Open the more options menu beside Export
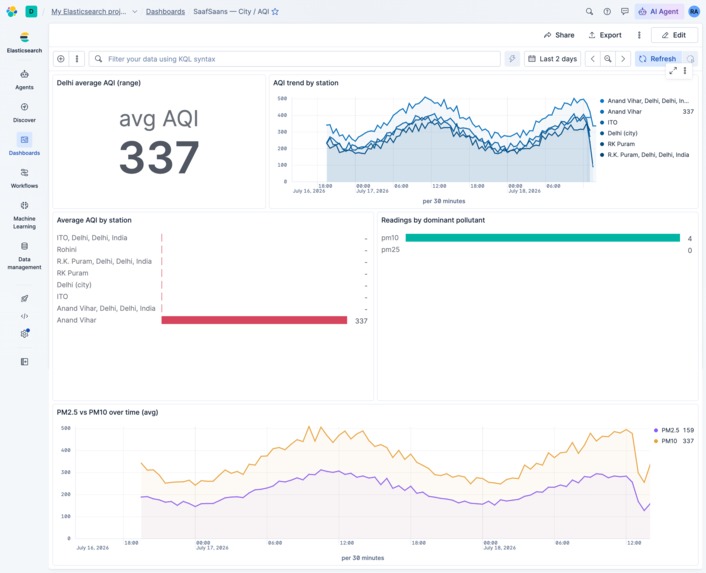 tap(639, 35)
